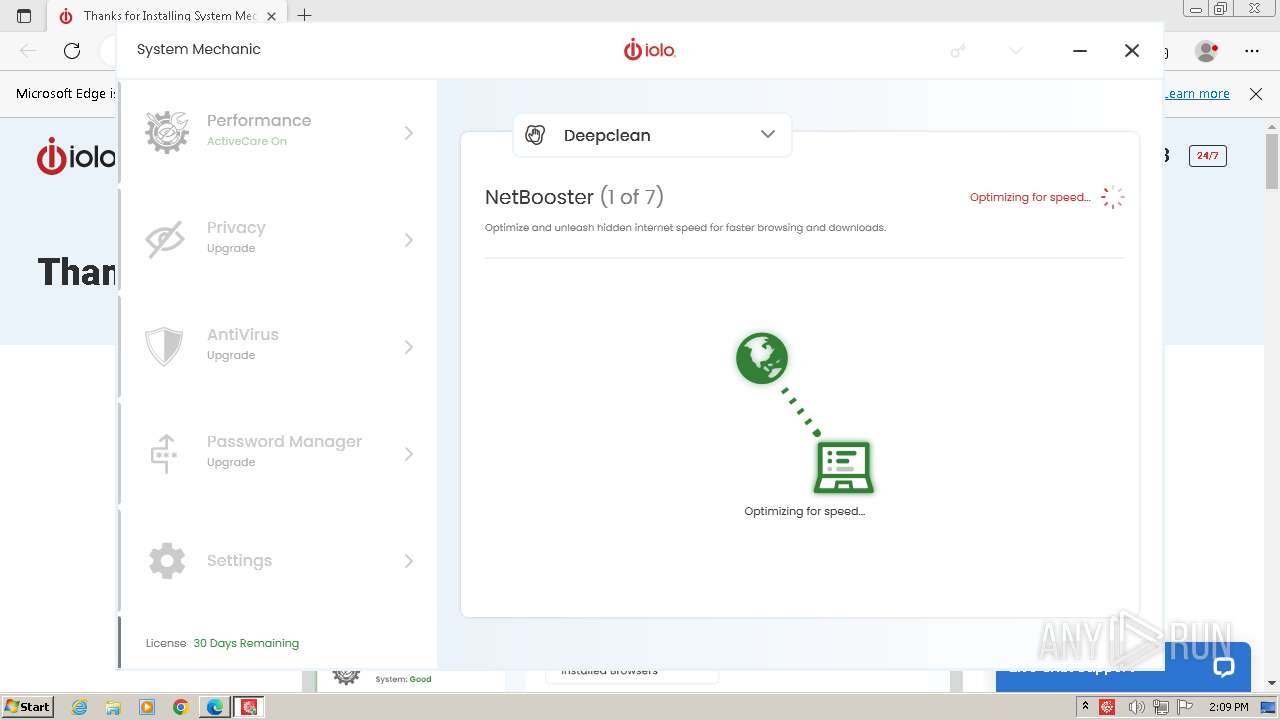
Task: Dismiss the Microsoft Edge notification bar
Action: pos(1256,93)
